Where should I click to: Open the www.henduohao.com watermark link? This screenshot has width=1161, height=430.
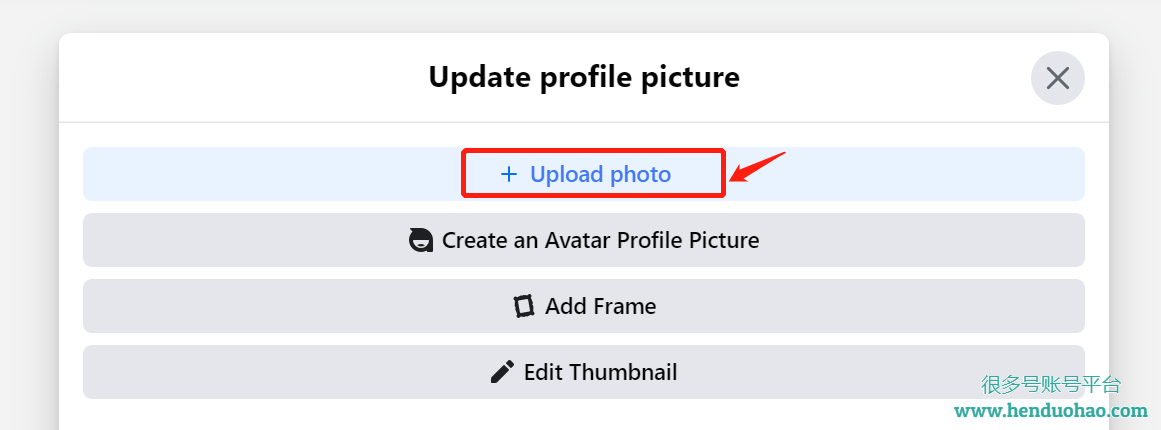click(x=1051, y=410)
